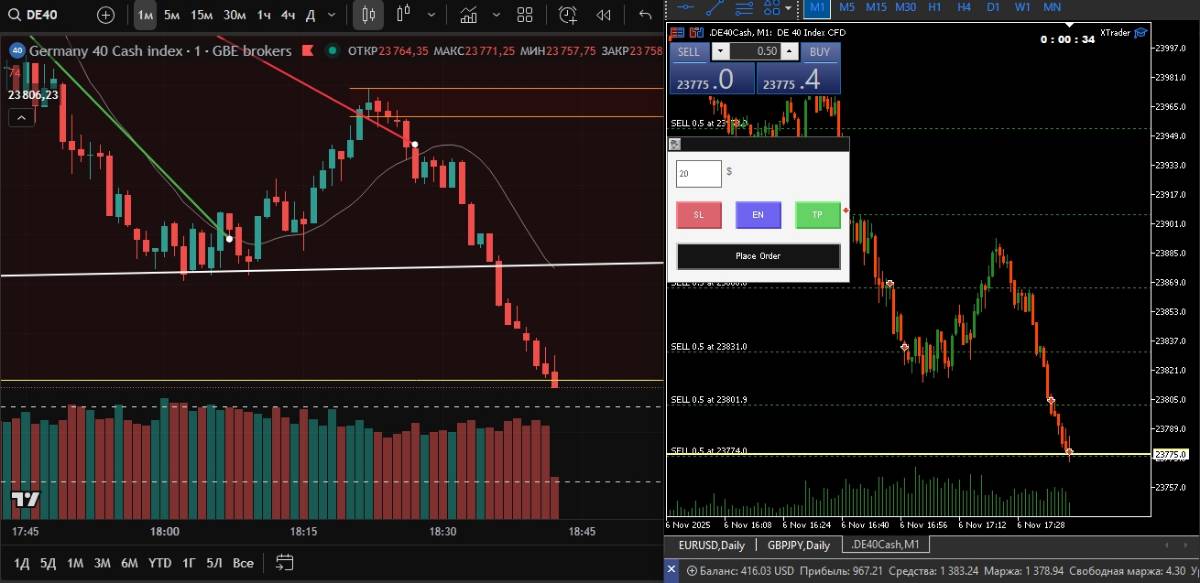Collapse the legend with the chevron button
Screen dimensions: 1200x583
(21, 118)
